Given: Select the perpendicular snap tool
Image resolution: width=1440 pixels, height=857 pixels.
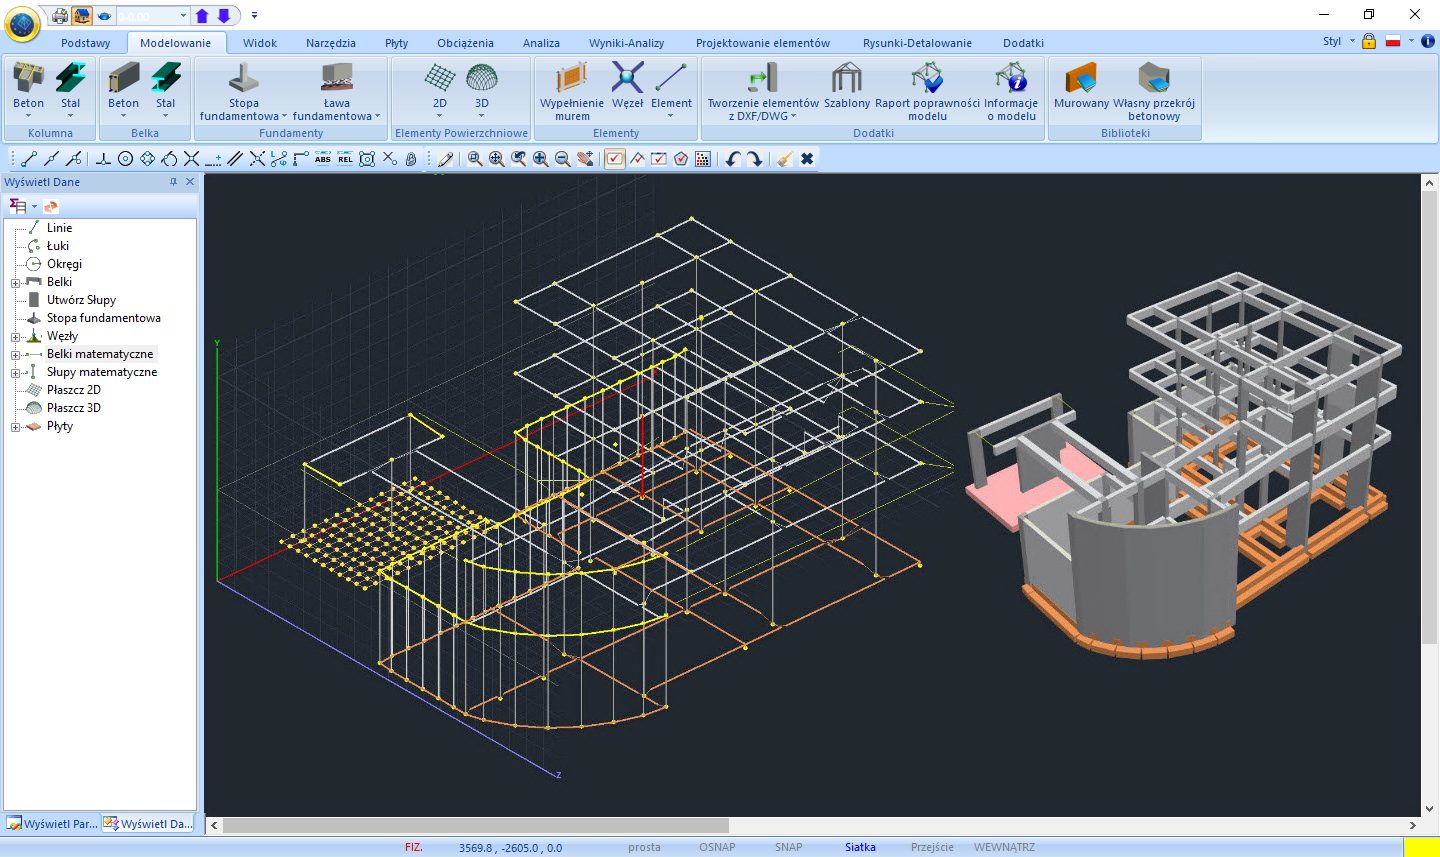Looking at the screenshot, I should (x=103, y=159).
